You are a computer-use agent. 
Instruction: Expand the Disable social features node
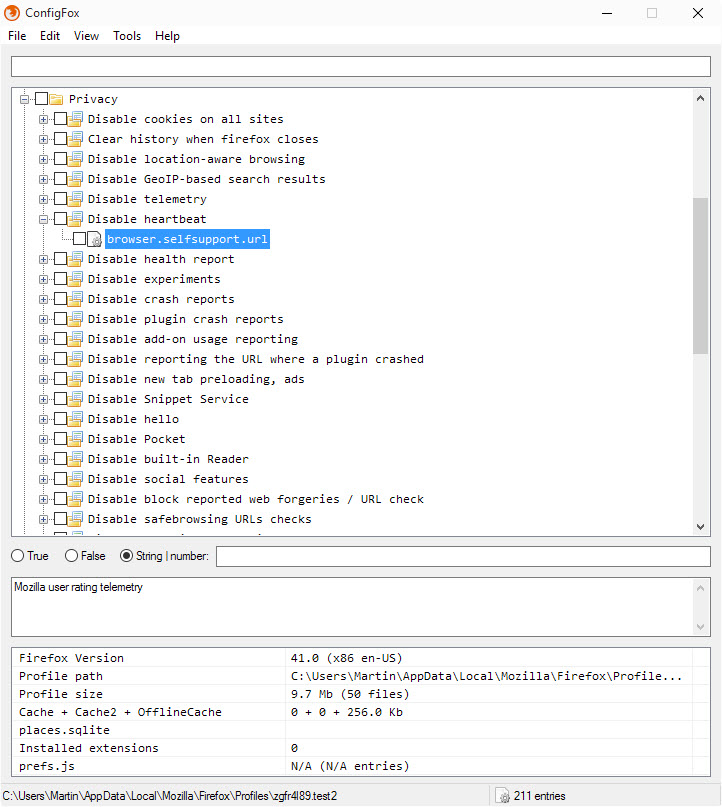coord(44,479)
